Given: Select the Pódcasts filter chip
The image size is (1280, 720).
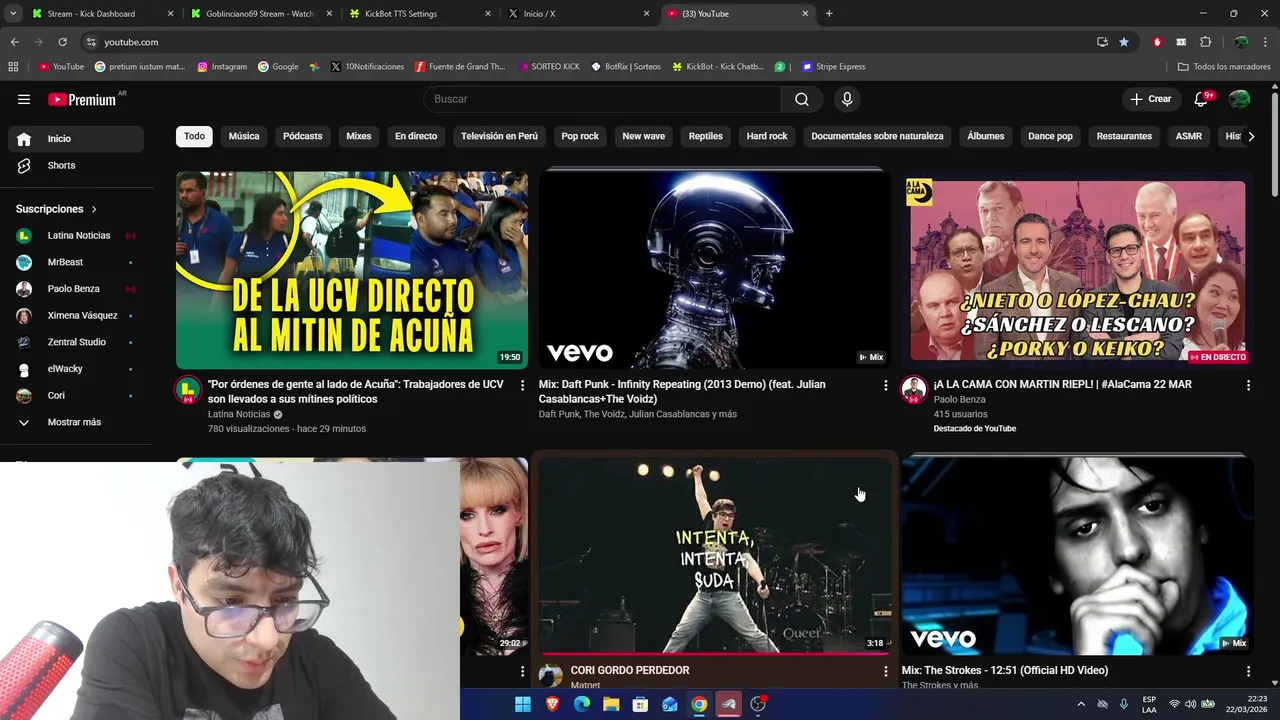Looking at the screenshot, I should click(302, 136).
